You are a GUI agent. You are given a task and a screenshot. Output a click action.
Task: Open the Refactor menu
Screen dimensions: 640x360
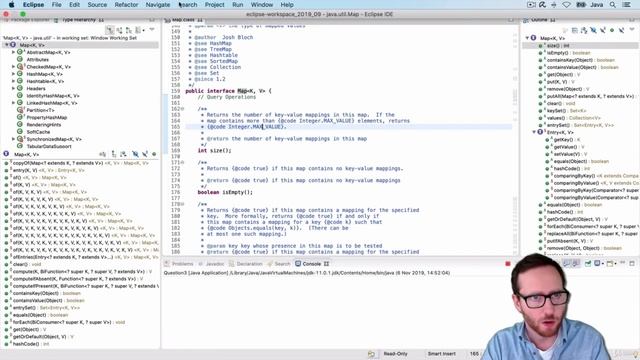click(126, 4)
